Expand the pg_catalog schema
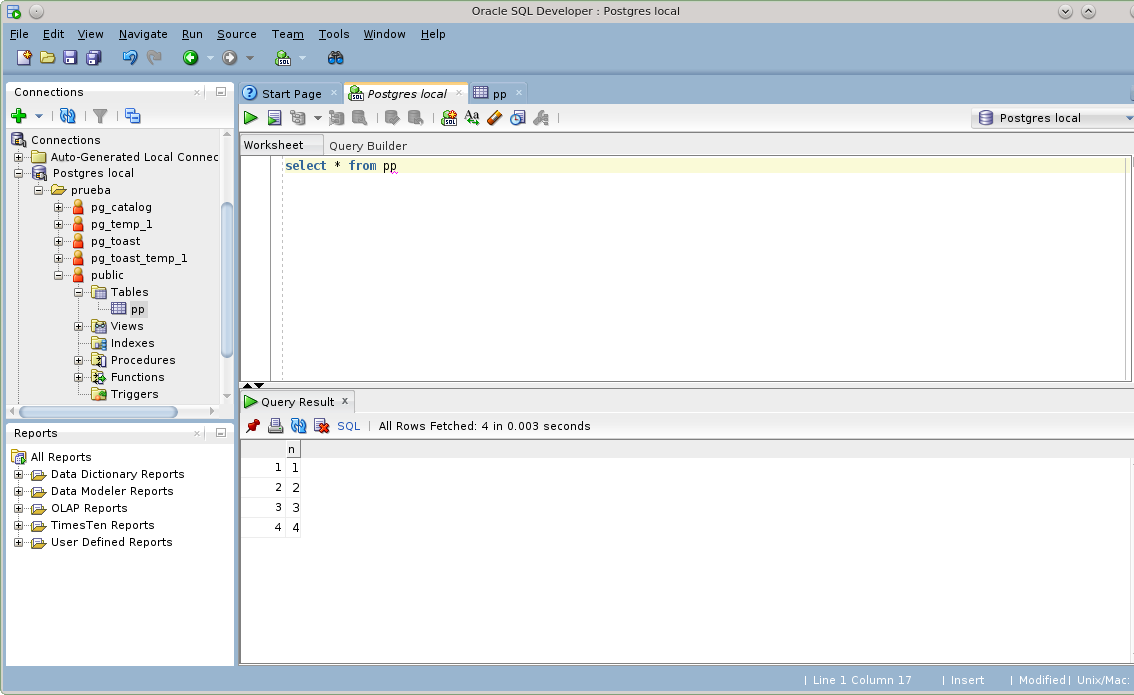This screenshot has height=695, width=1134. coord(59,208)
